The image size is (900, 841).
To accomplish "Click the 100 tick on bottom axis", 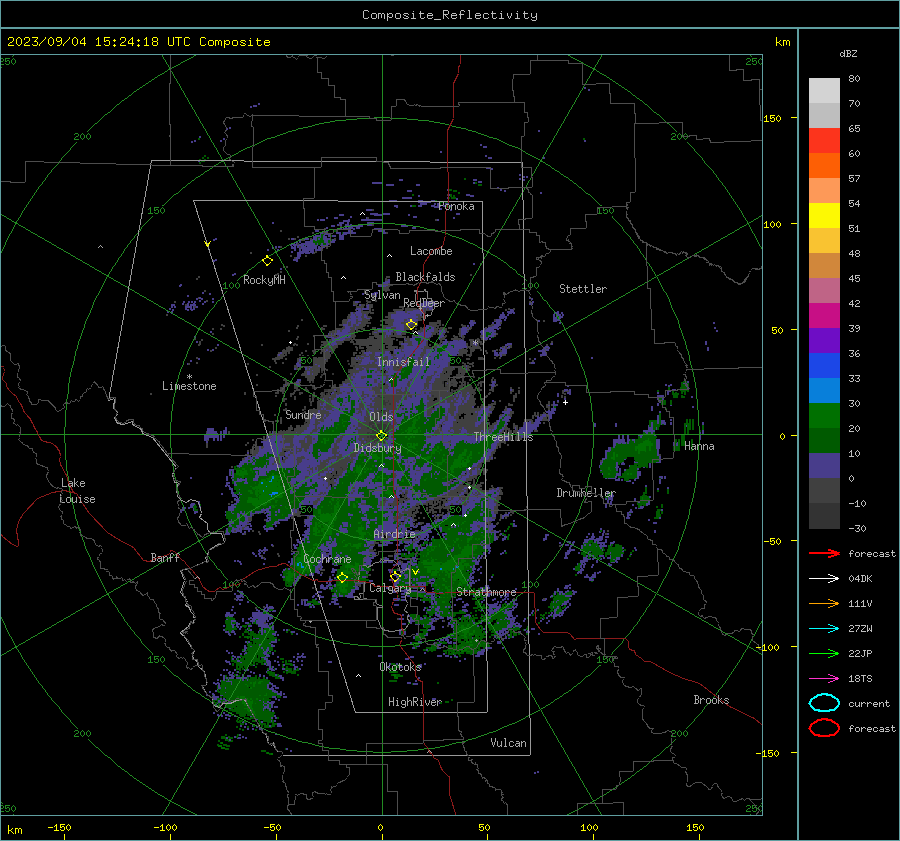I will click(589, 827).
